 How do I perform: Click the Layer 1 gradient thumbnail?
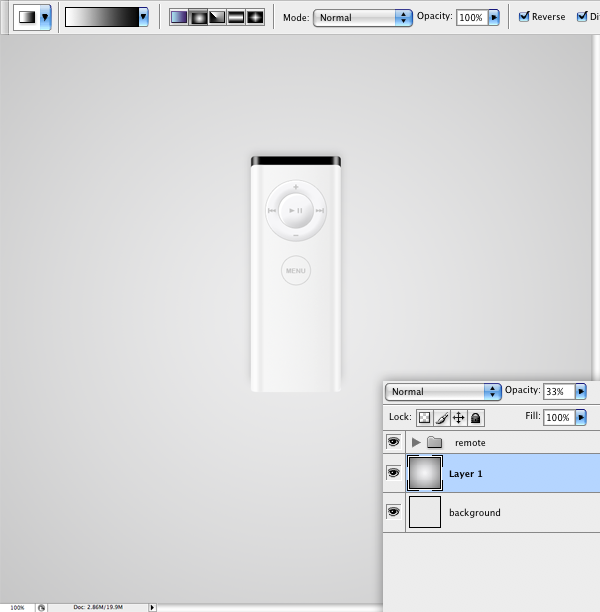(x=425, y=473)
